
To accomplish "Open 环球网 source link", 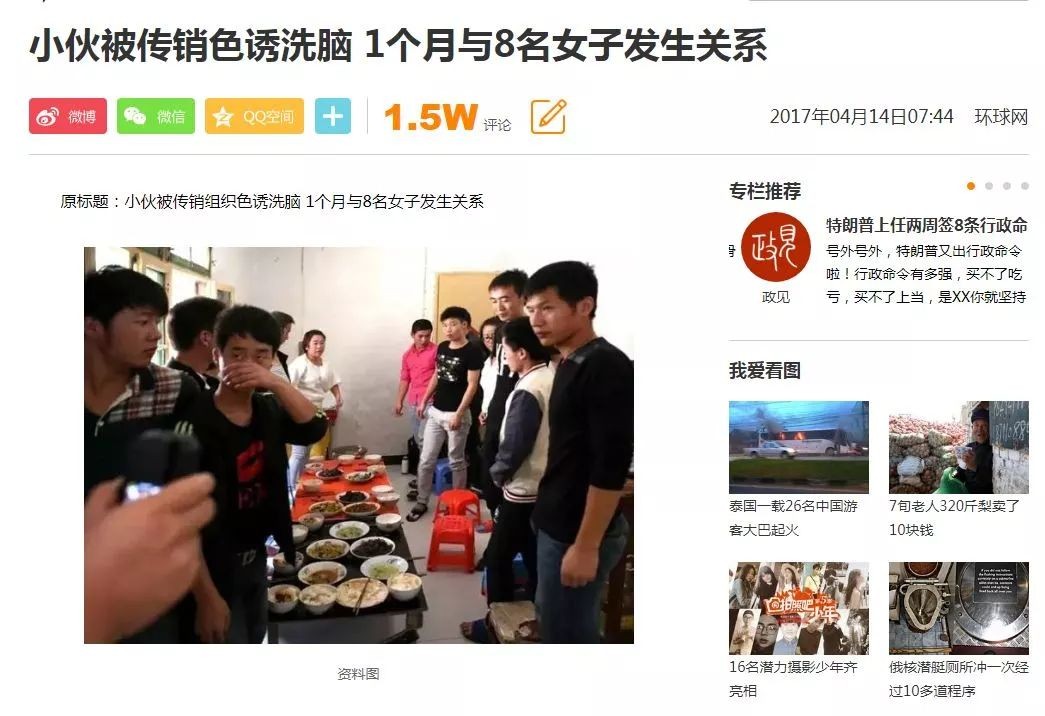I will coord(1001,117).
